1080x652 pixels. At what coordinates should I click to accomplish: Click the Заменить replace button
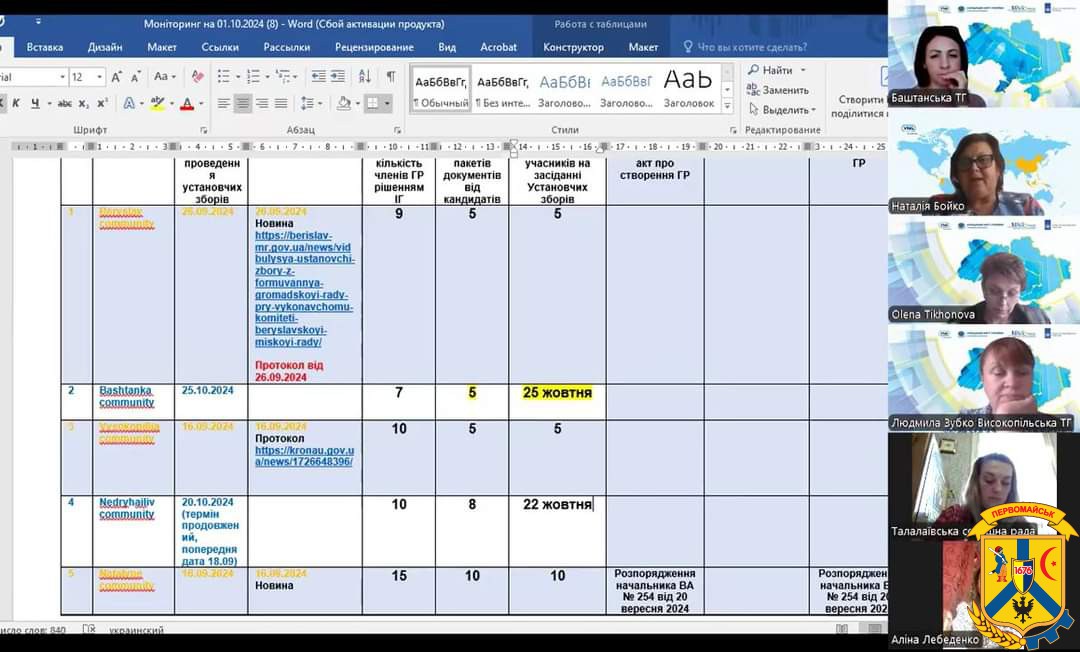778,90
